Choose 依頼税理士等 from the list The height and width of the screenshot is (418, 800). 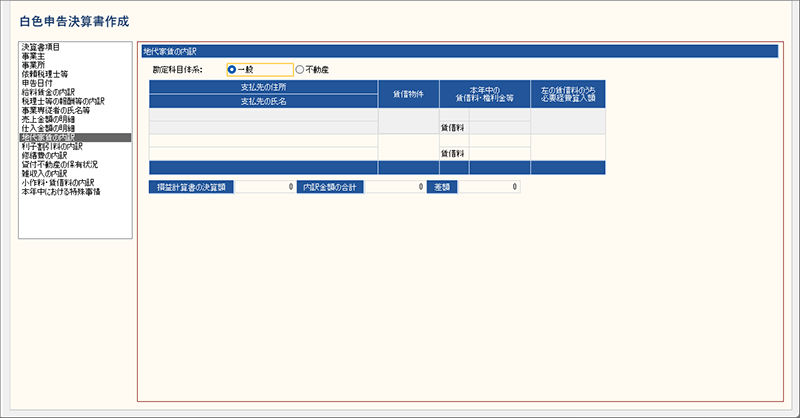pyautogui.click(x=44, y=74)
